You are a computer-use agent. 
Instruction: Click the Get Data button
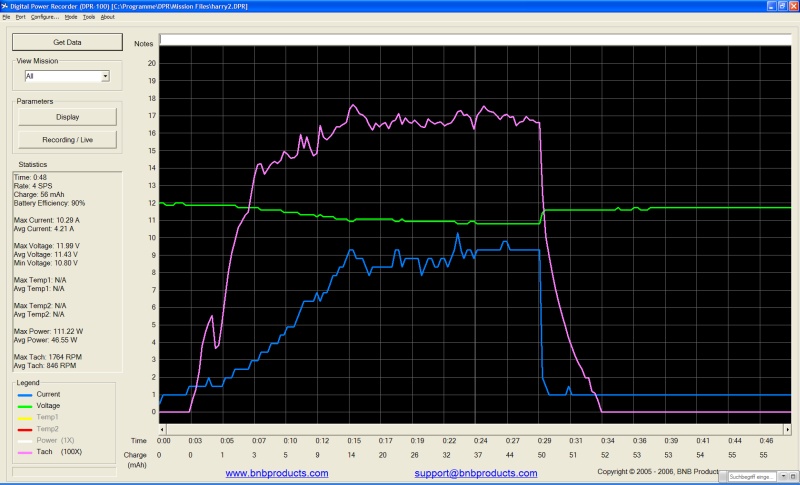(x=67, y=42)
